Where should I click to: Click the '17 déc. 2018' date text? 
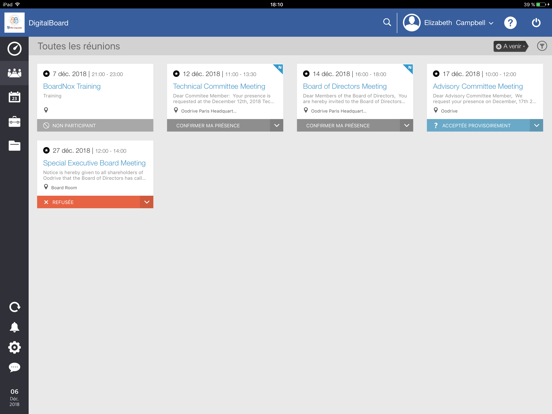pos(461,74)
